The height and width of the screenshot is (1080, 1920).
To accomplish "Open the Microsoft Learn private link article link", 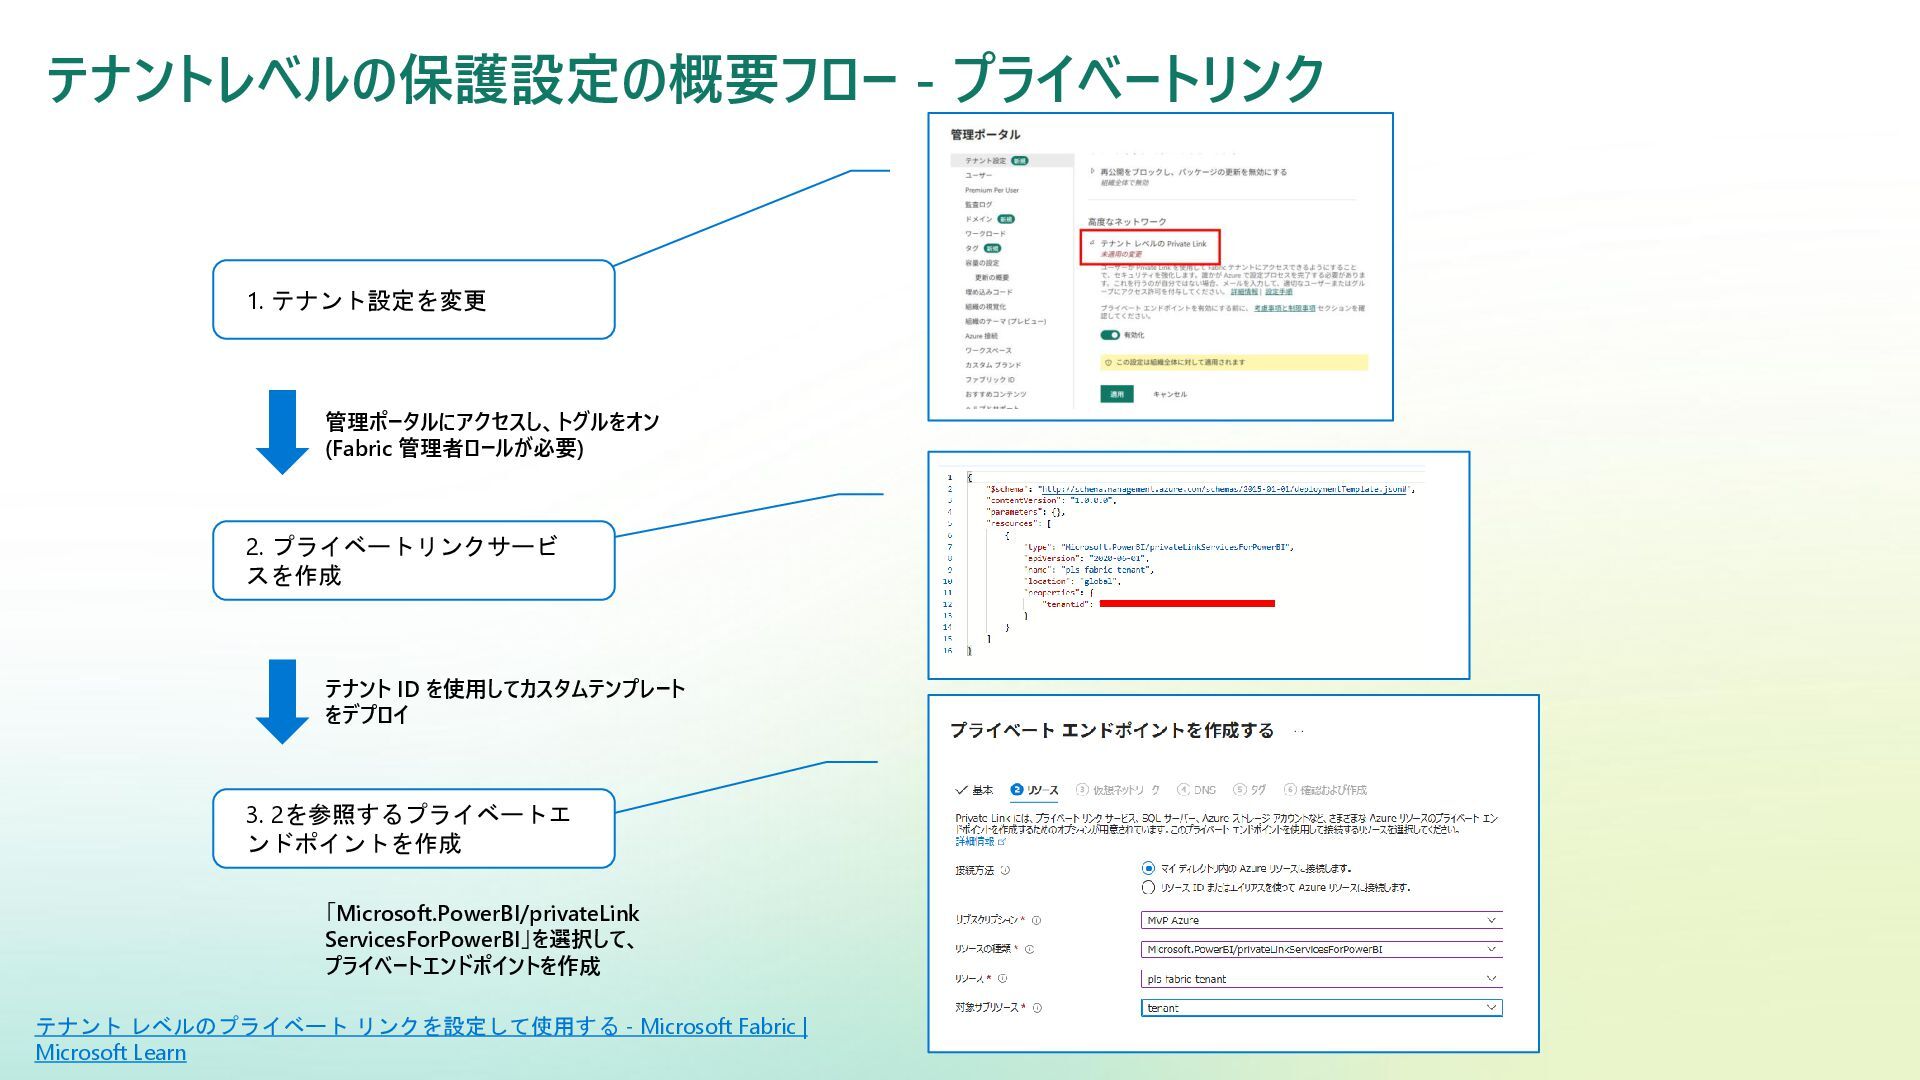I will pos(421,1038).
